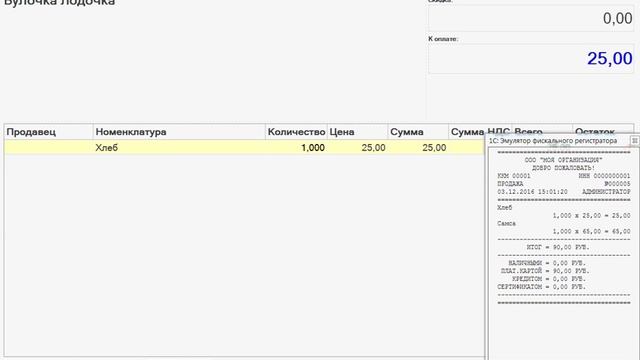
Task: Click the emulator window title bar text
Action: (553, 140)
